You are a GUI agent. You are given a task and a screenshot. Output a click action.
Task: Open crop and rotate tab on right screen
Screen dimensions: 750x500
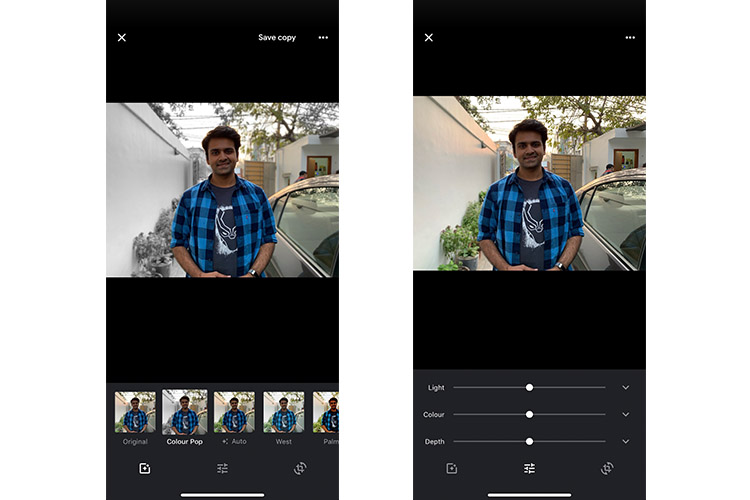[x=607, y=468]
